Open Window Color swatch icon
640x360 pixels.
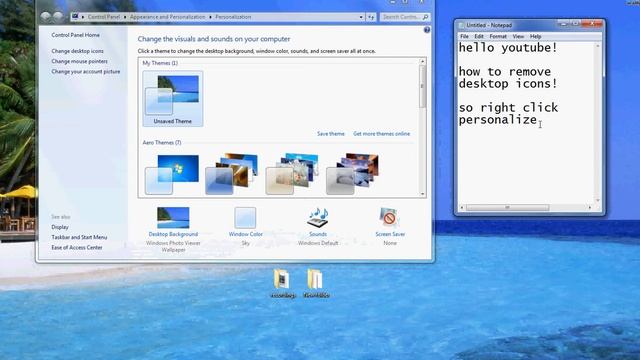[245, 218]
